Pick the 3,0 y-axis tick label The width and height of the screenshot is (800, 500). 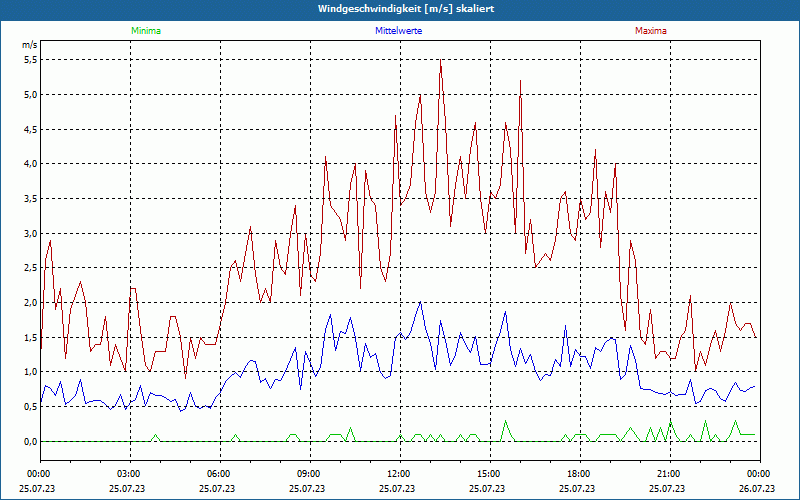(x=30, y=233)
